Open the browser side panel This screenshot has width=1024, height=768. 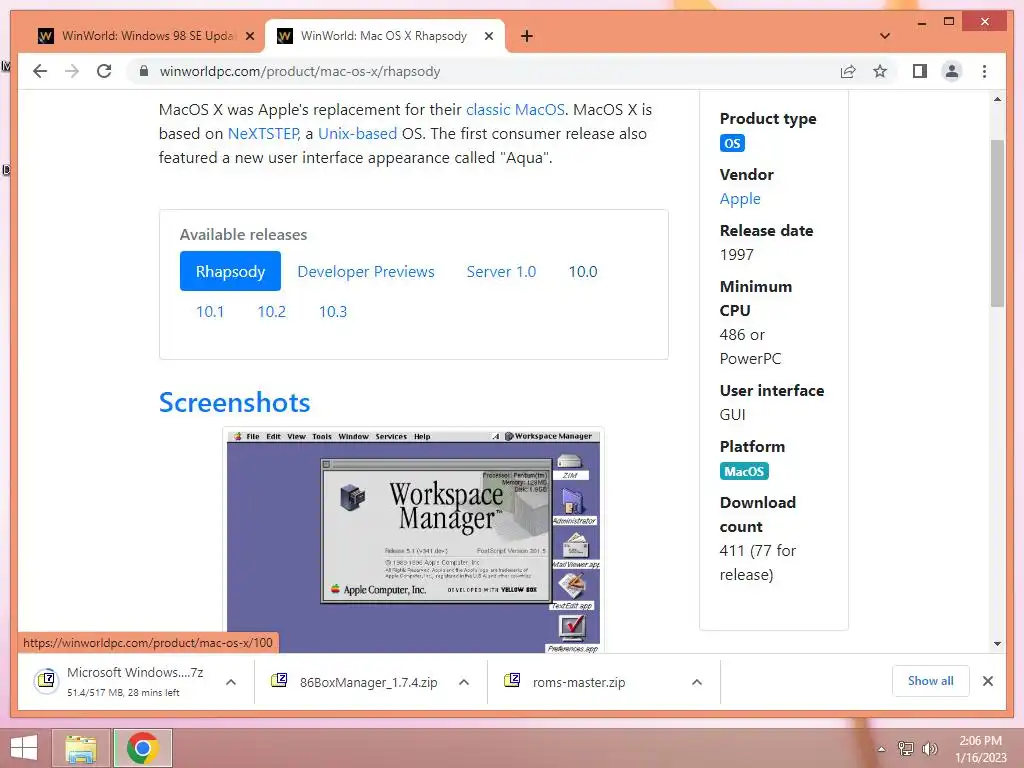point(920,71)
